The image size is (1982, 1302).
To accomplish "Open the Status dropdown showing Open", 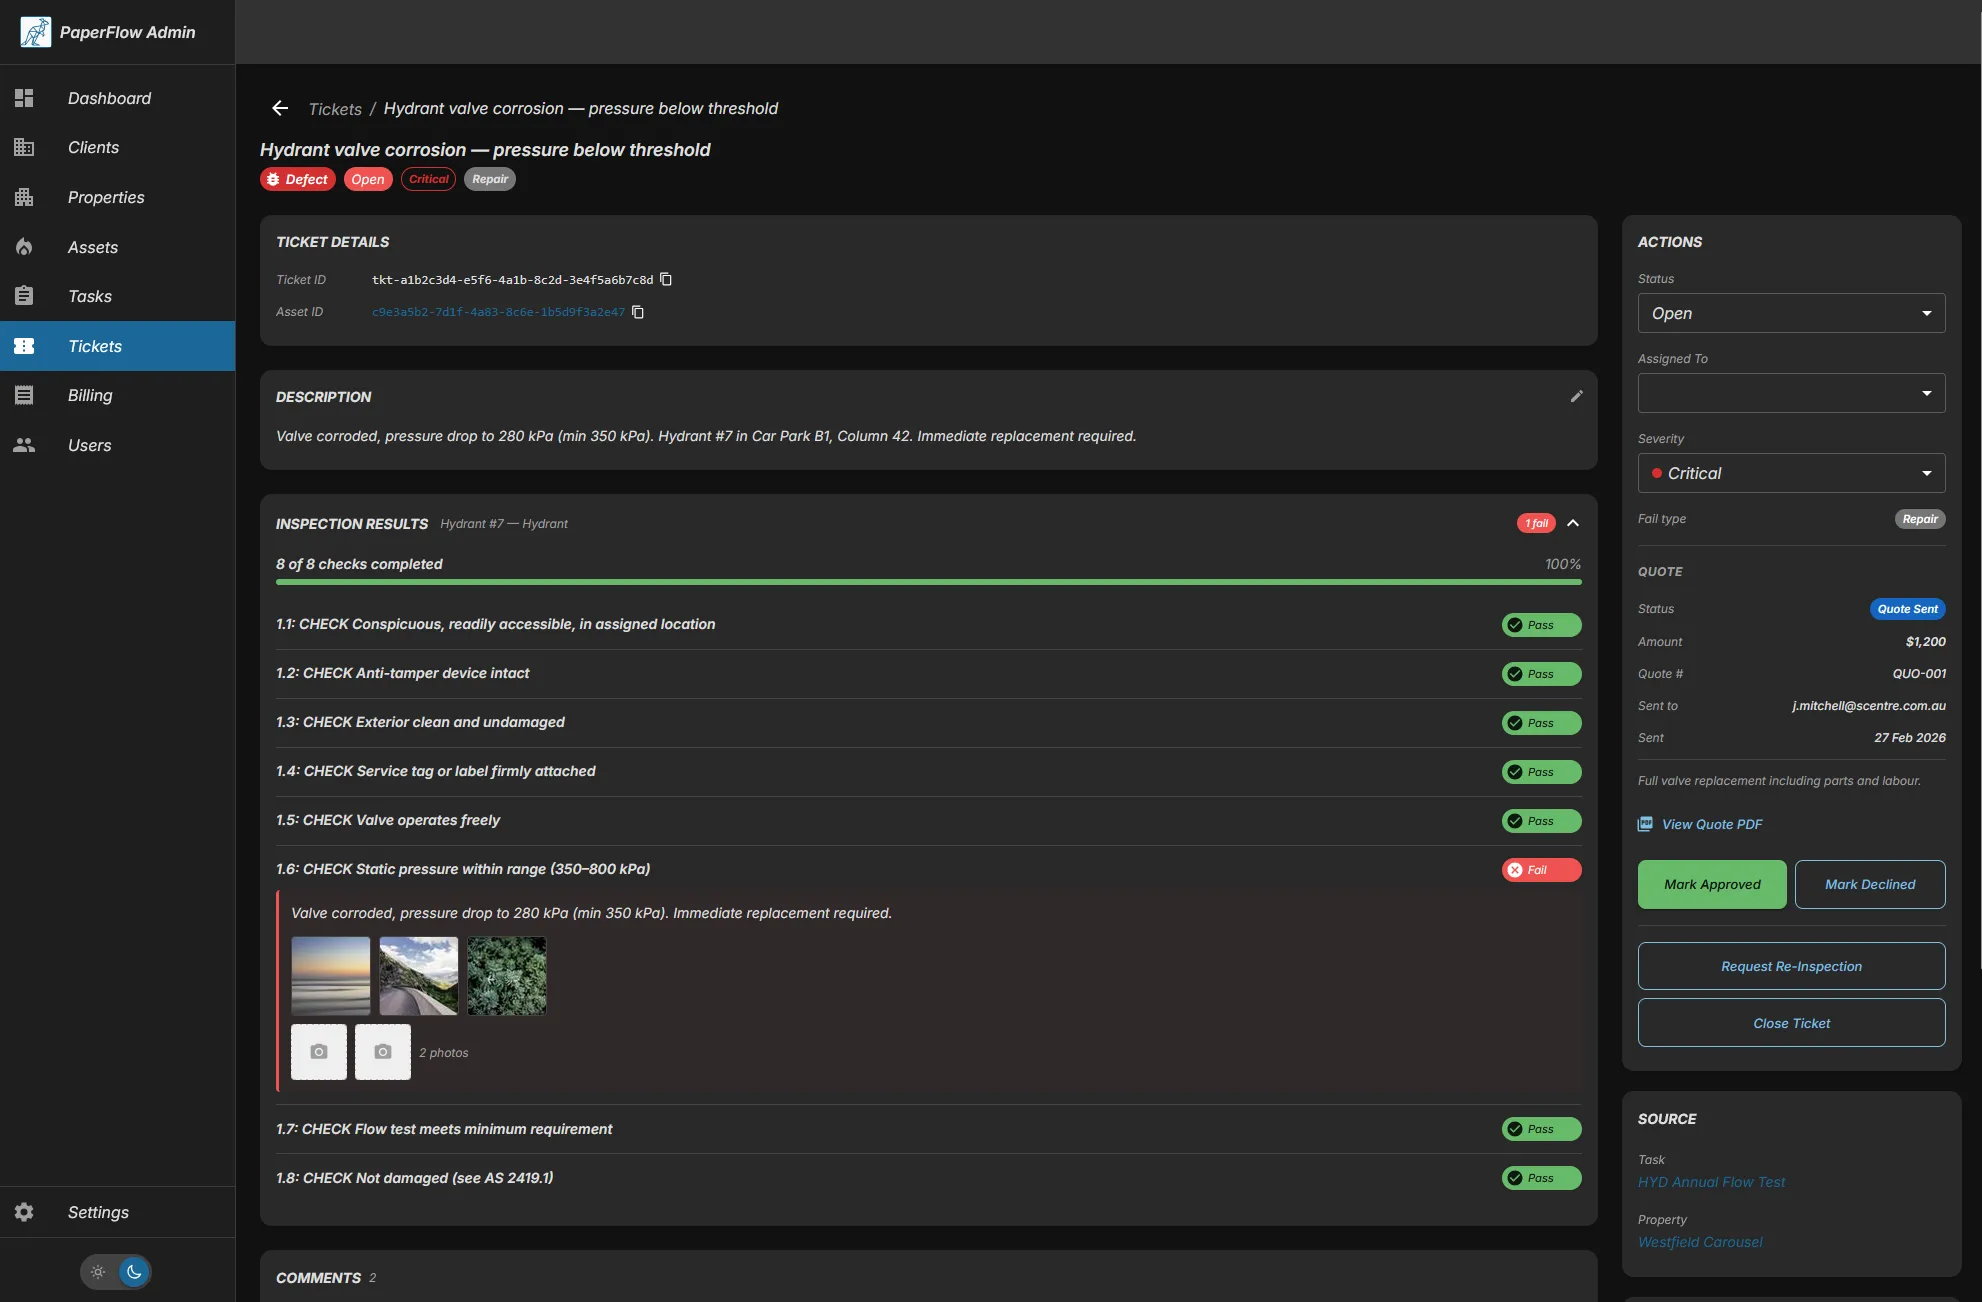I will pyautogui.click(x=1790, y=313).
